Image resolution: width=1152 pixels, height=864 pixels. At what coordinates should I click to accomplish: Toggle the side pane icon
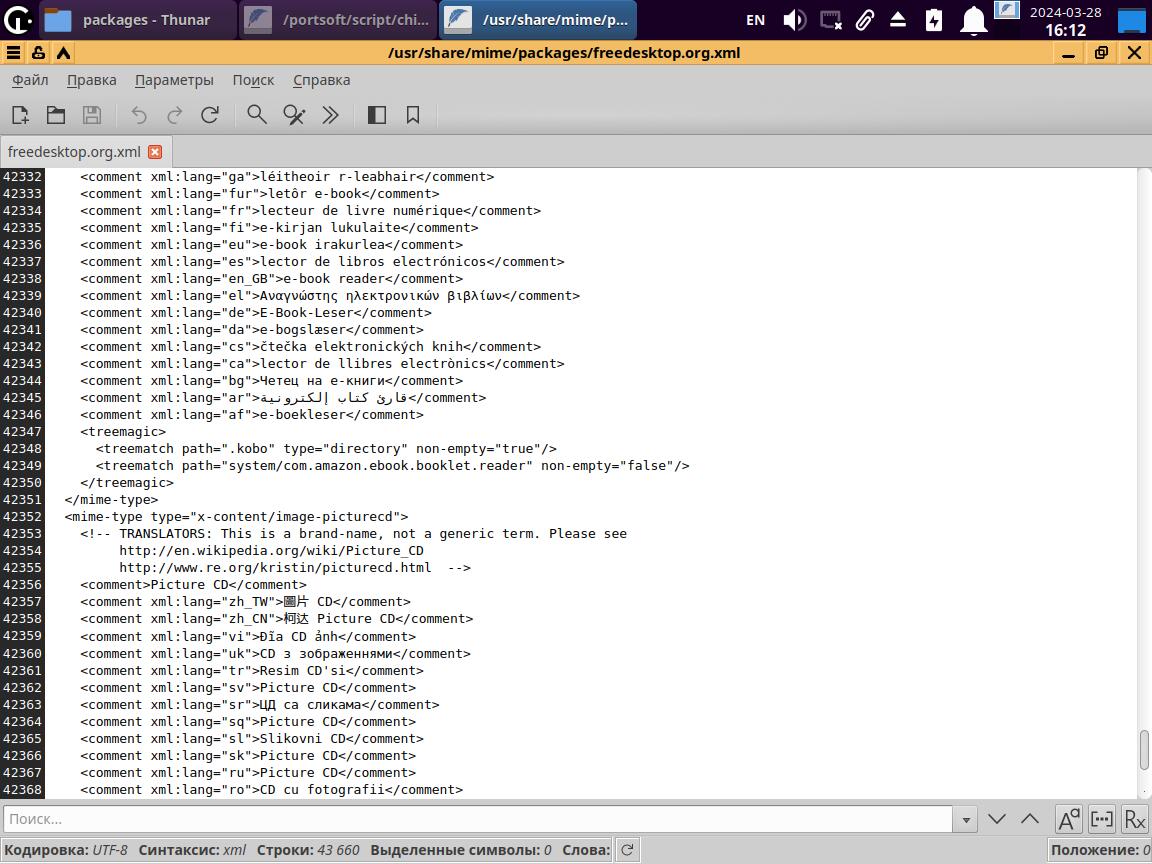pos(377,115)
